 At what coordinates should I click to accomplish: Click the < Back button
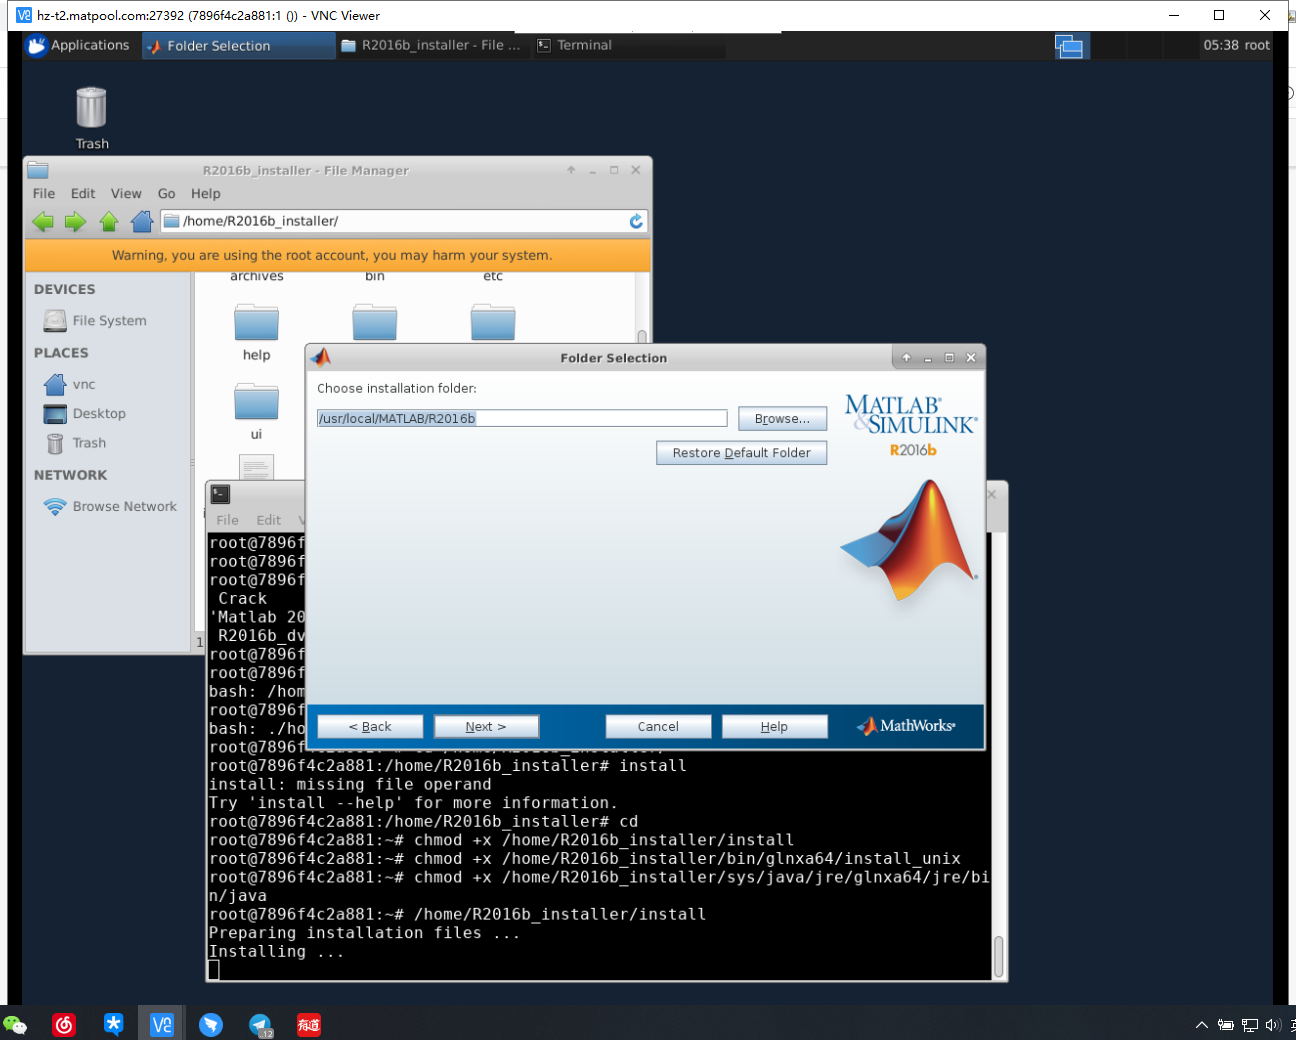(370, 727)
